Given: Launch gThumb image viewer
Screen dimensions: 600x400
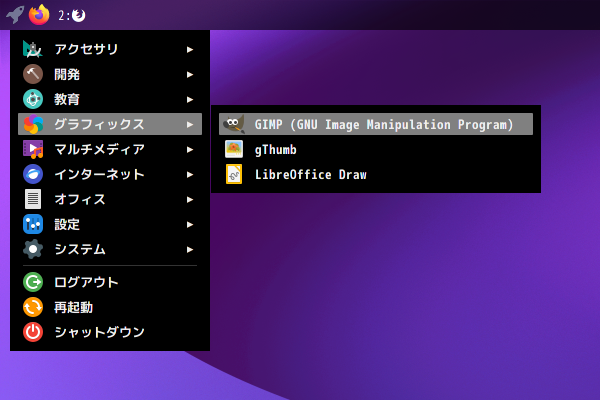Looking at the screenshot, I should click(376, 149).
